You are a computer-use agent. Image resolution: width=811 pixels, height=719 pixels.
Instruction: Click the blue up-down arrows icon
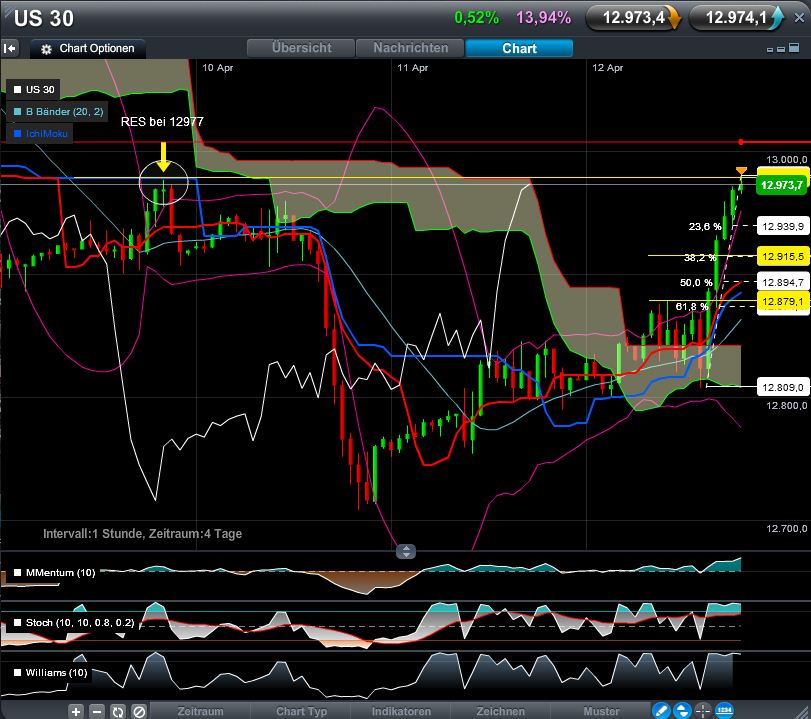(682, 711)
